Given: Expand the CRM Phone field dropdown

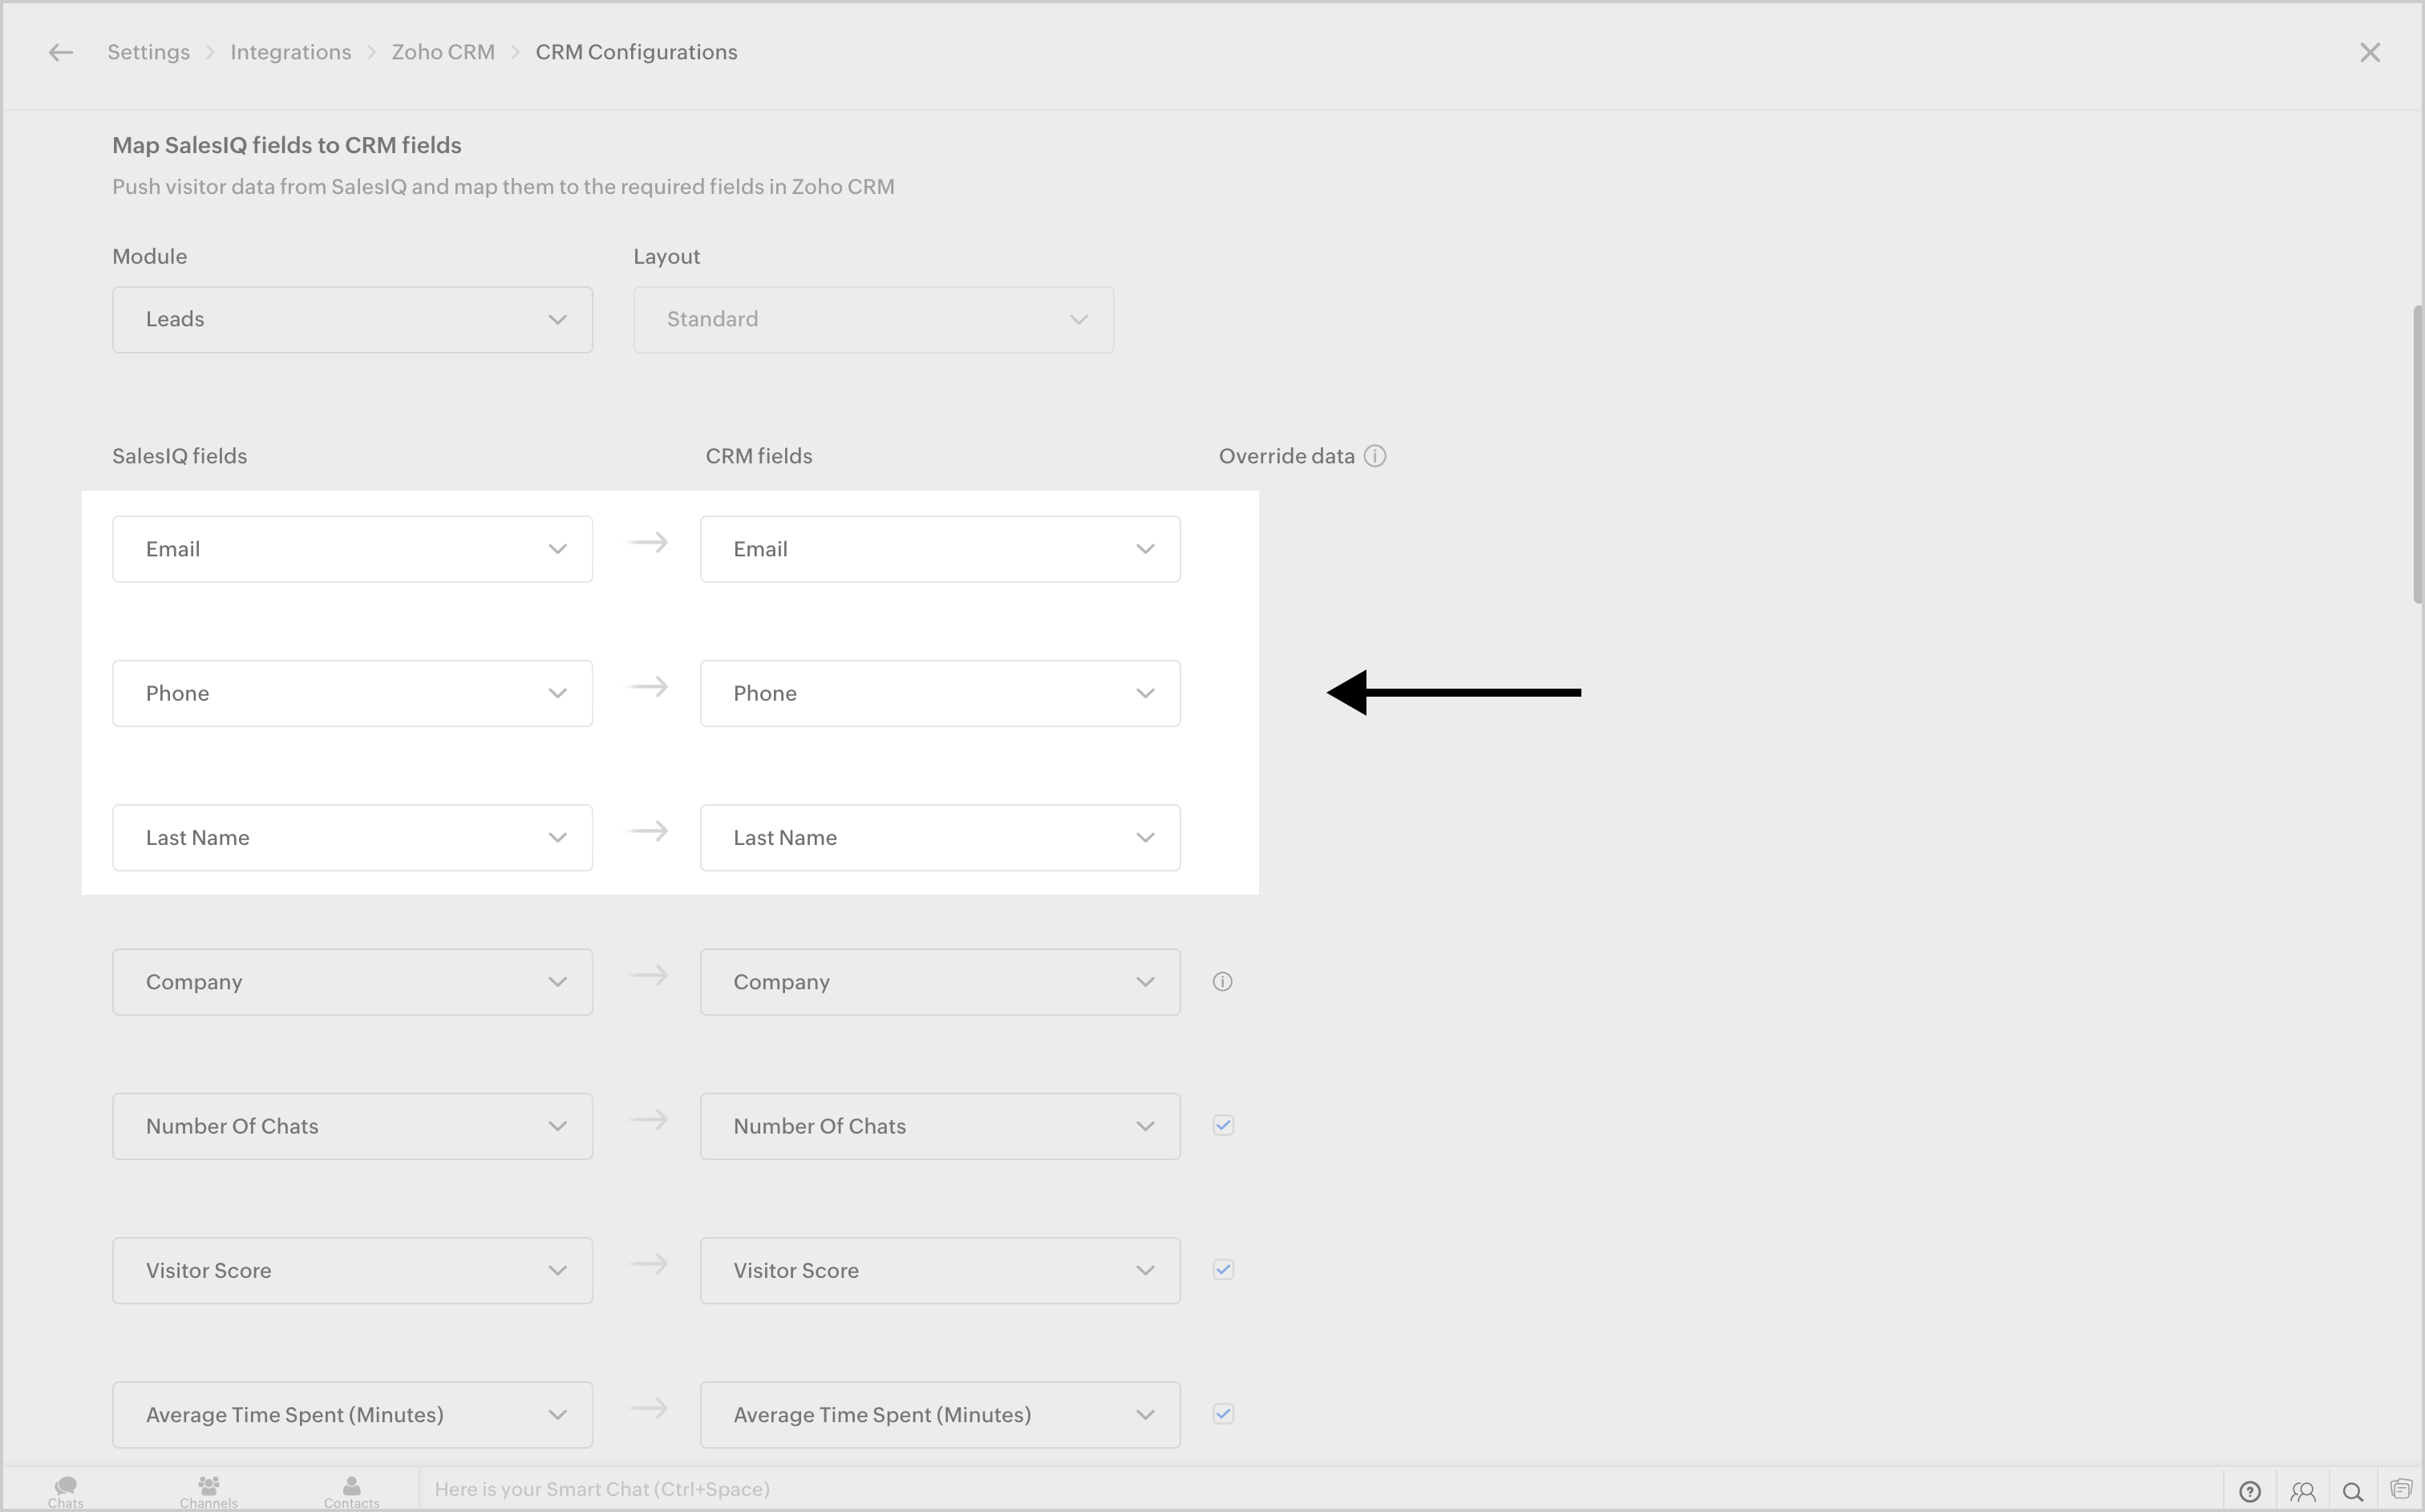Looking at the screenshot, I should [x=939, y=693].
